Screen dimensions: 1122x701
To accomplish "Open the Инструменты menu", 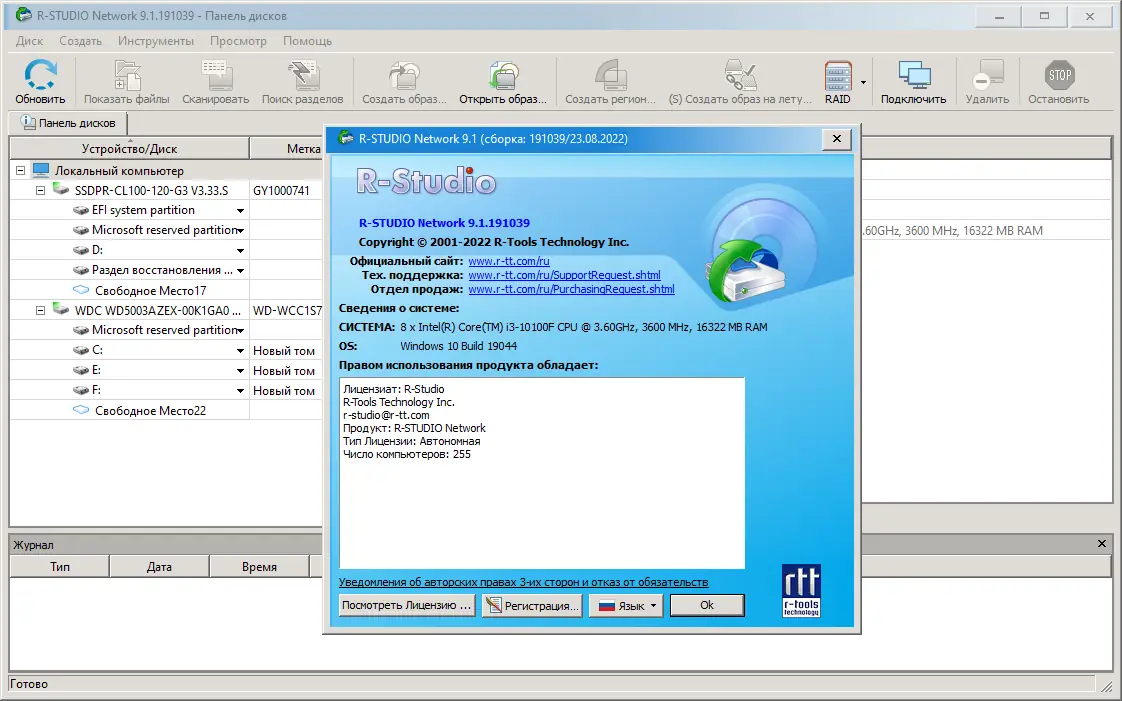I will click(x=156, y=41).
